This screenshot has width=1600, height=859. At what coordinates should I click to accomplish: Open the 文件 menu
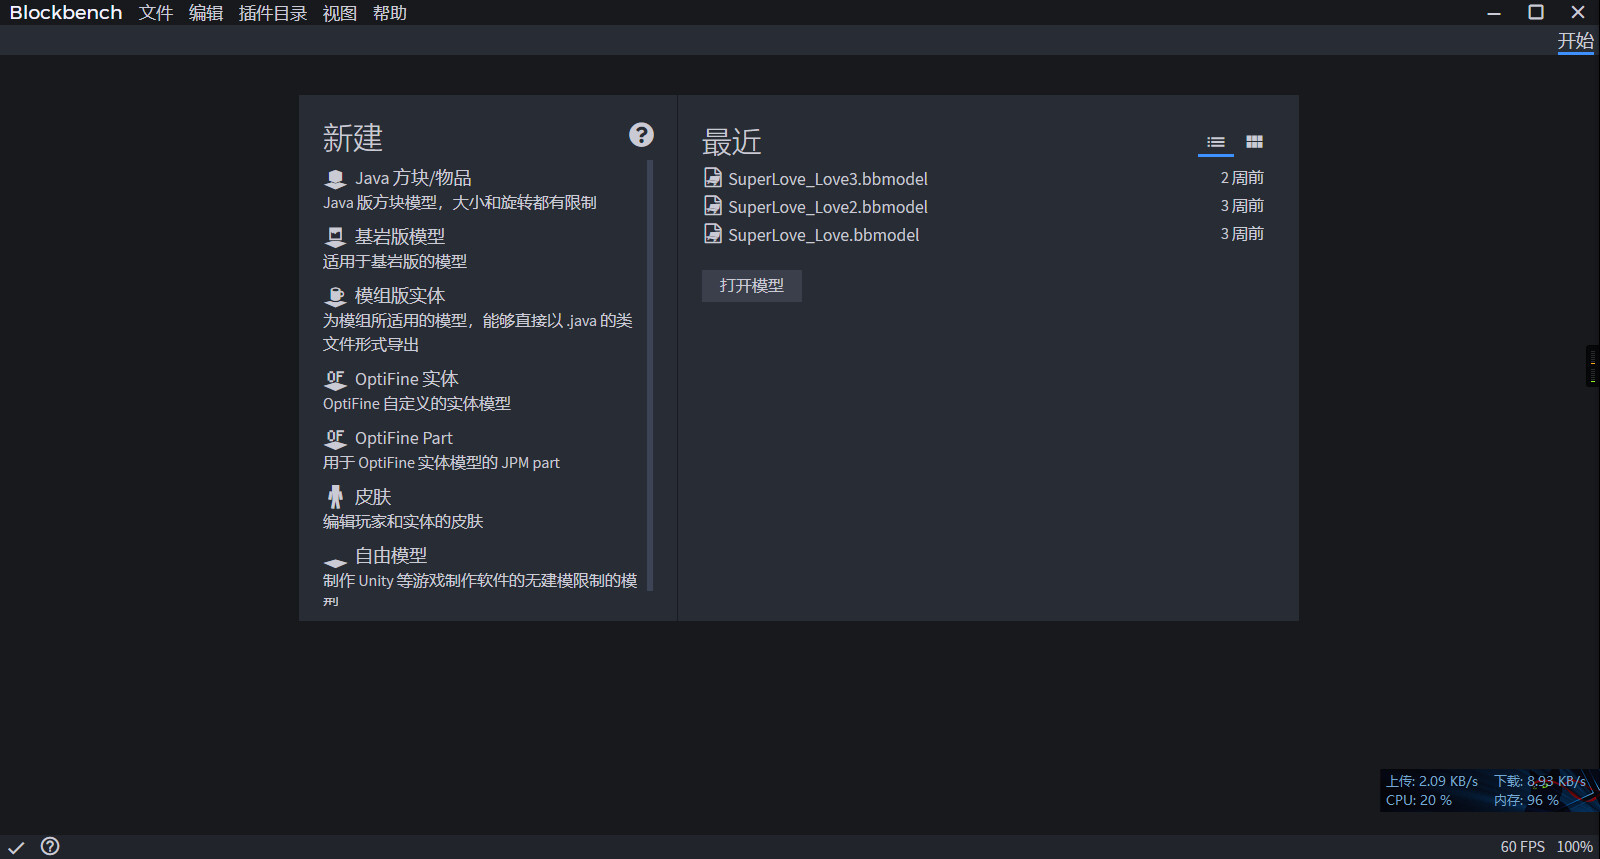coord(156,13)
